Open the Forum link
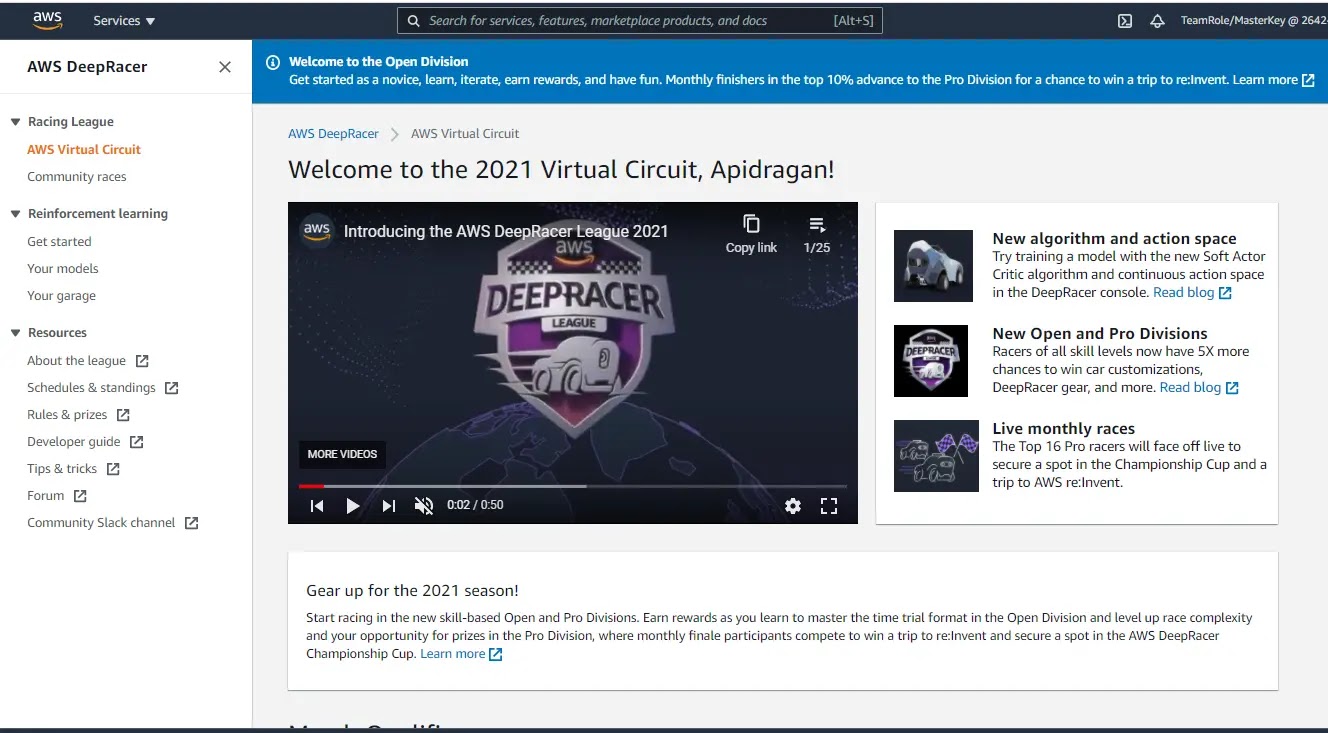 (45, 495)
